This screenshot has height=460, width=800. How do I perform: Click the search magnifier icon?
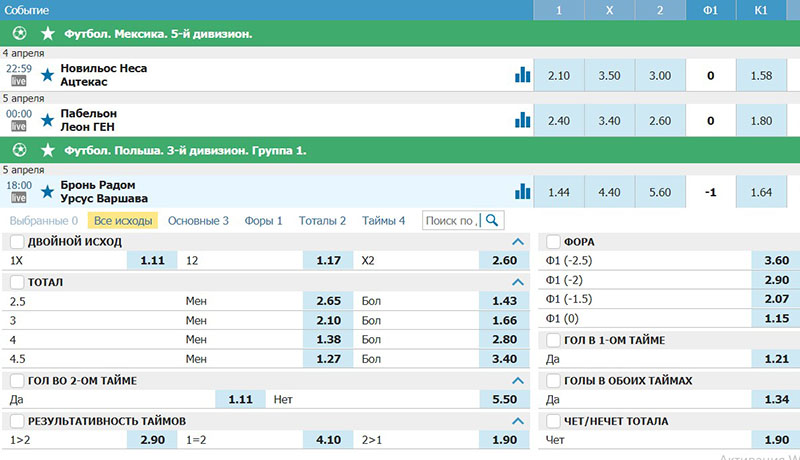492,220
